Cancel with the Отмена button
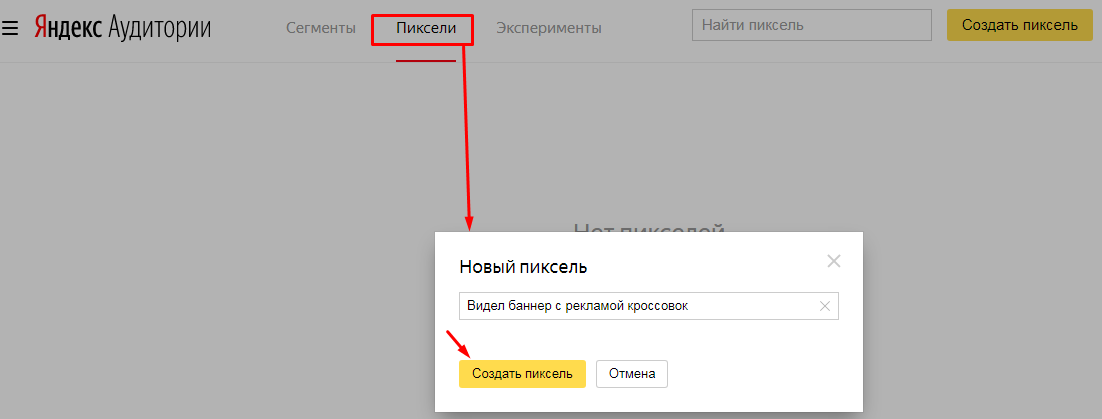Screen dimensions: 1102x419 point(631,373)
